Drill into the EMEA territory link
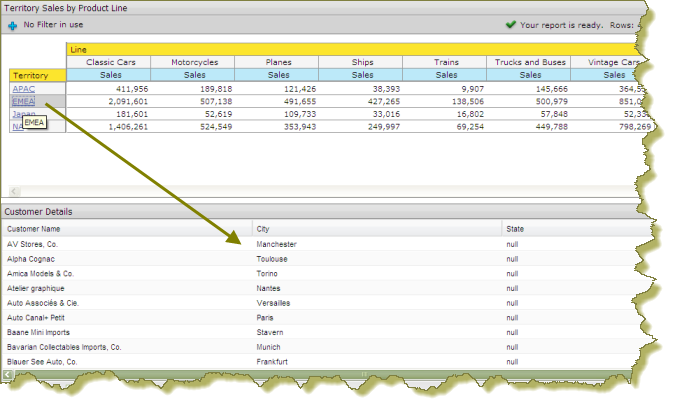The height and width of the screenshot is (415, 679). pos(23,101)
